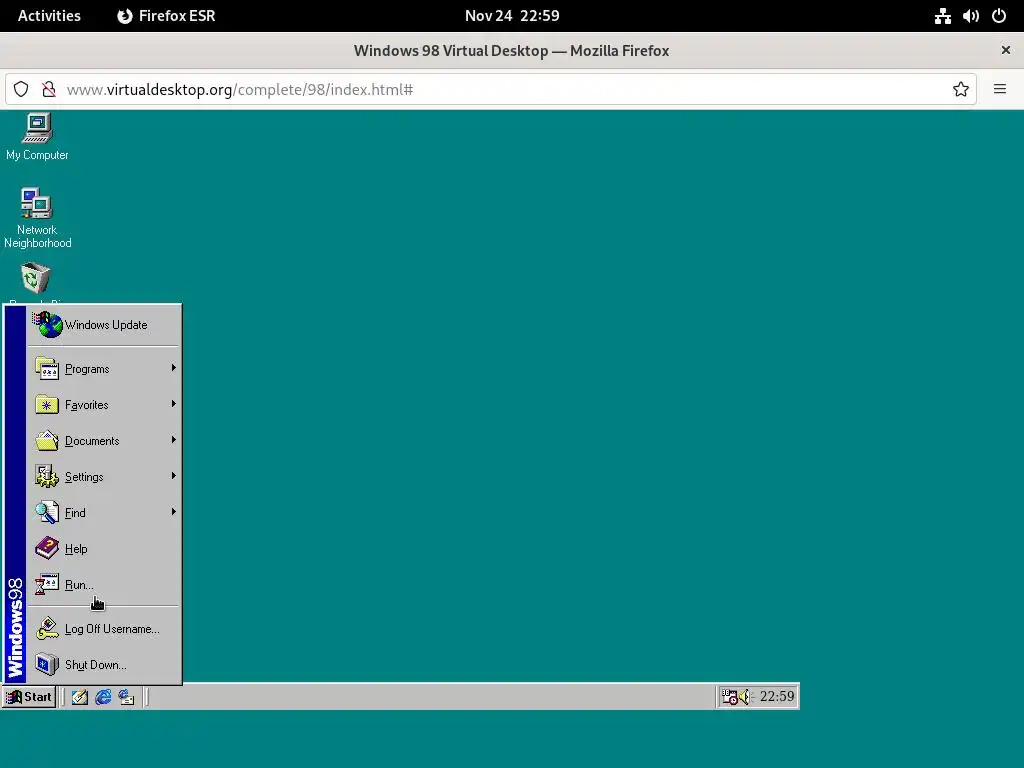
Task: Expand the Favorites submenu arrow
Action: click(174, 404)
